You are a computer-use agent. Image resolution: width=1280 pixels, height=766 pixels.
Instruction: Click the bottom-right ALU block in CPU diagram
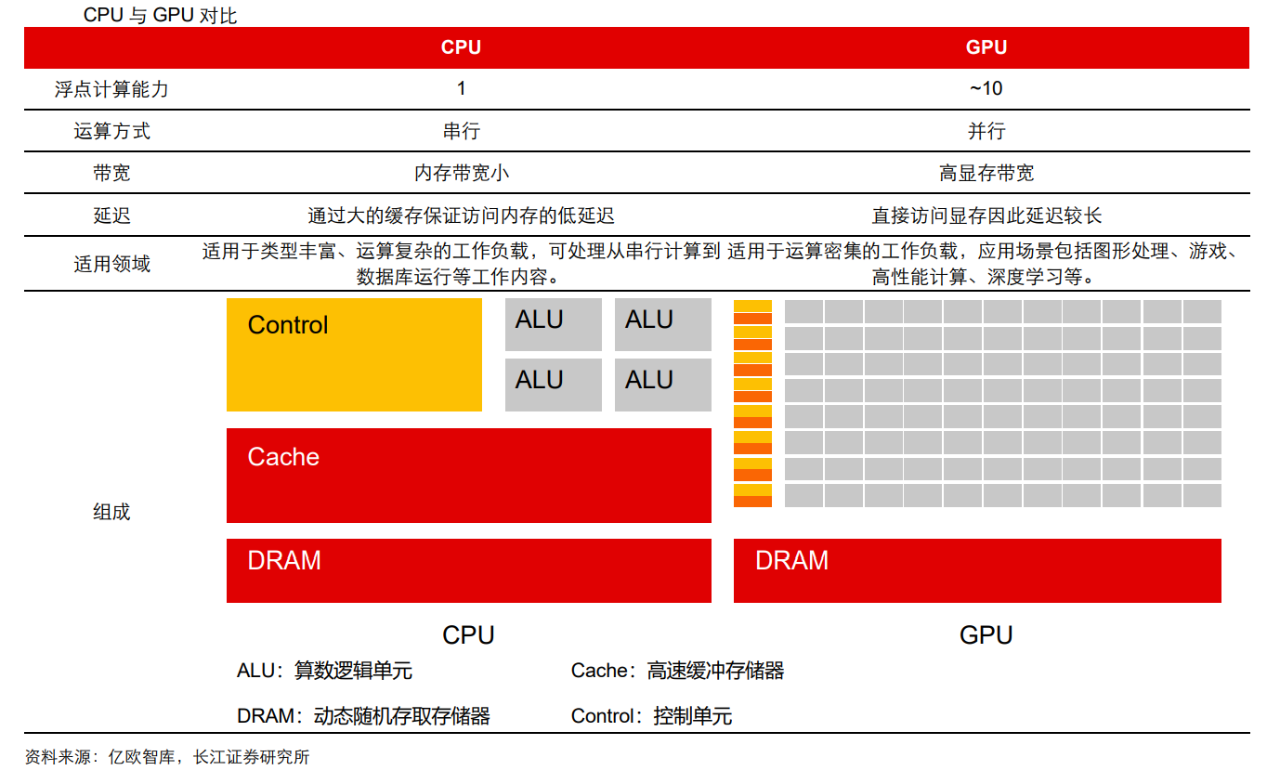(x=663, y=385)
